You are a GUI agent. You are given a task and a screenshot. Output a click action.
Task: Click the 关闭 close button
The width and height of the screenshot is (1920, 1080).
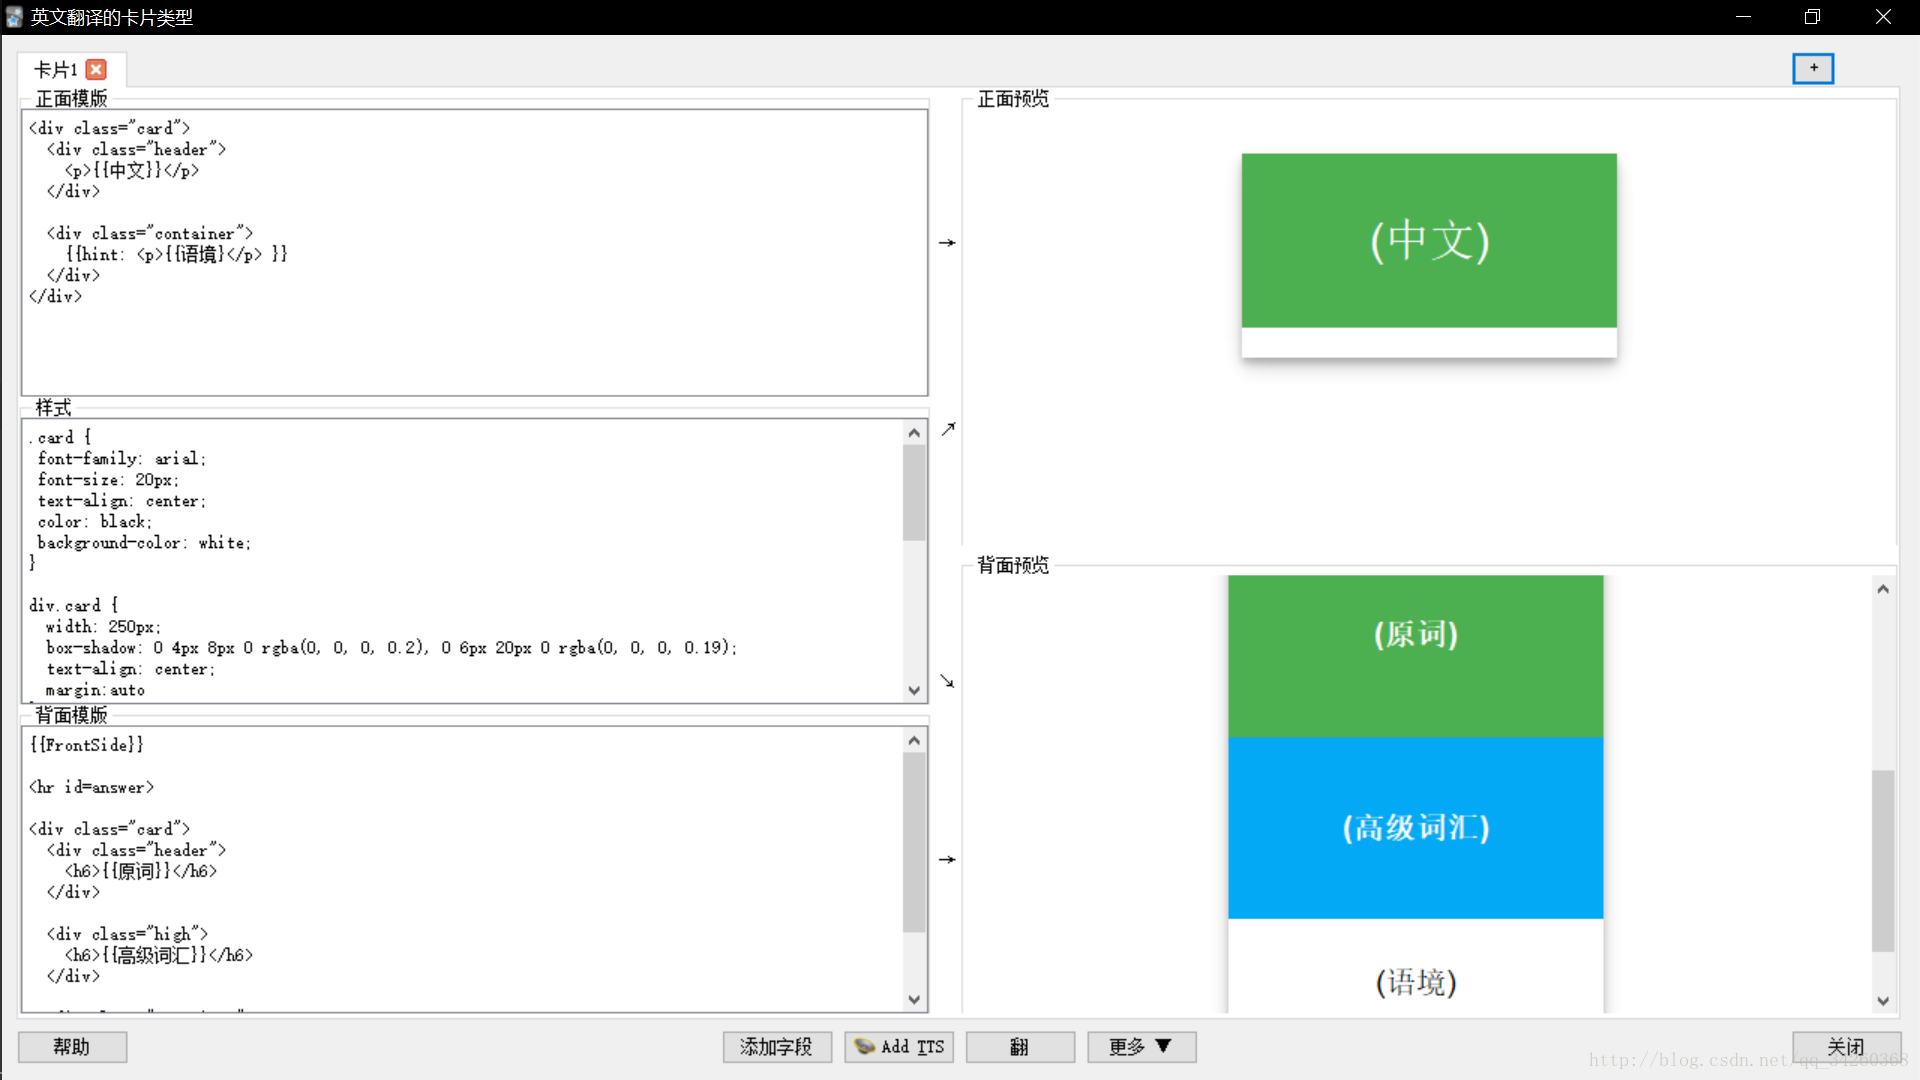pyautogui.click(x=1846, y=1046)
